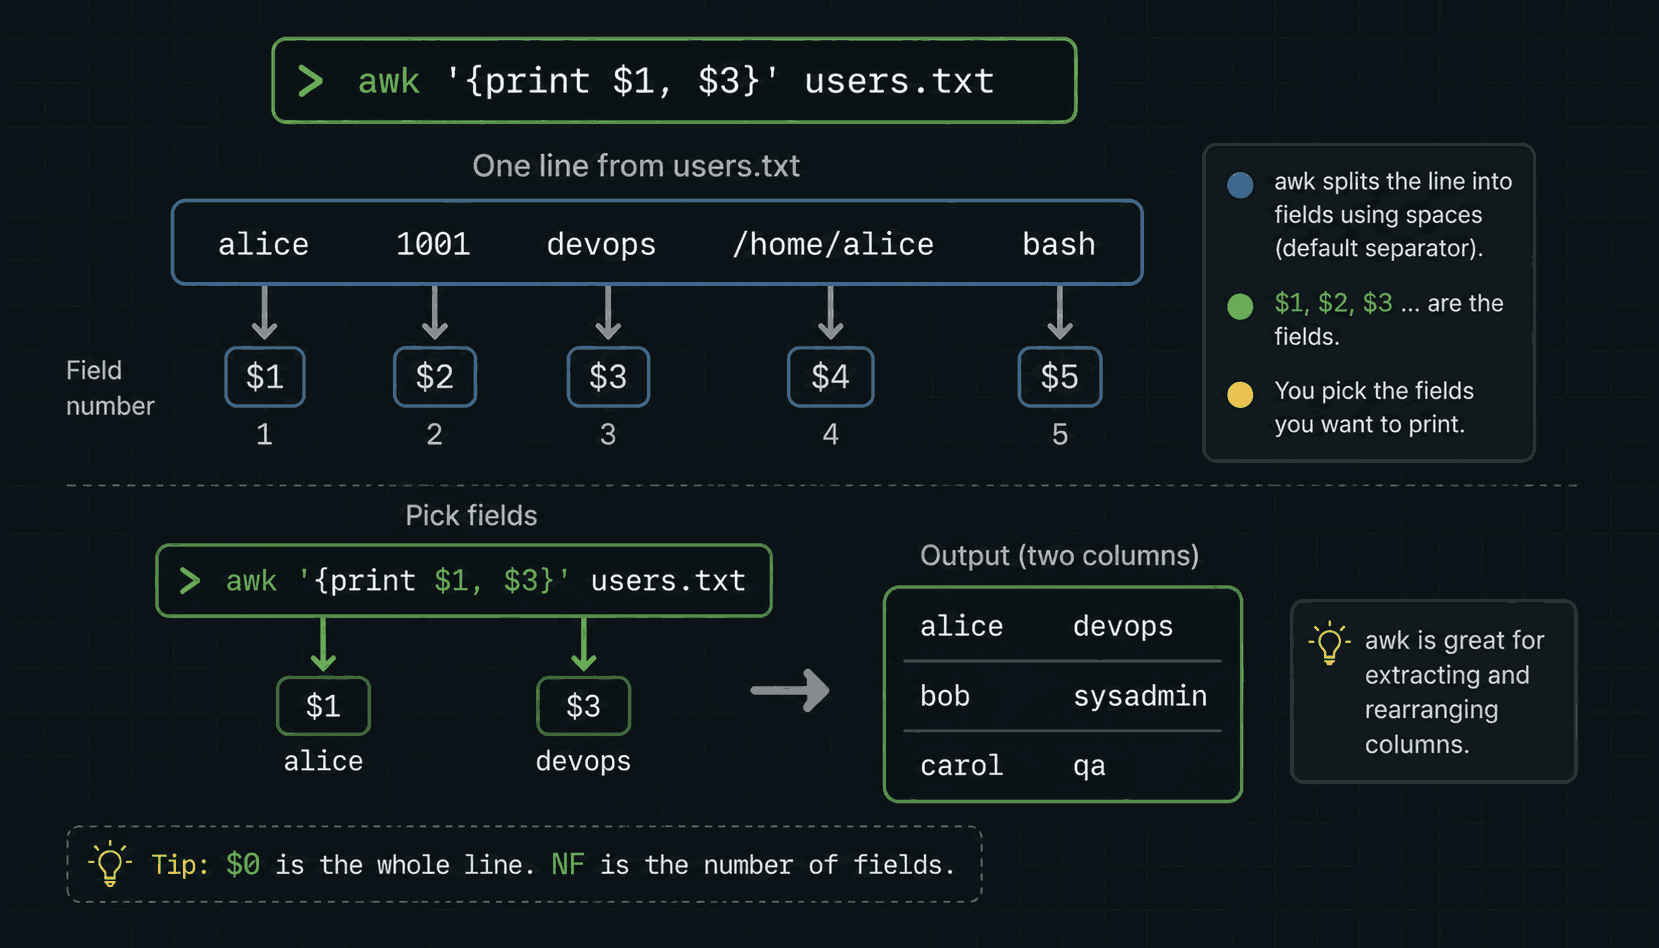This screenshot has width=1659, height=948.
Task: Click the 'Field number' label
Action: click(x=110, y=388)
